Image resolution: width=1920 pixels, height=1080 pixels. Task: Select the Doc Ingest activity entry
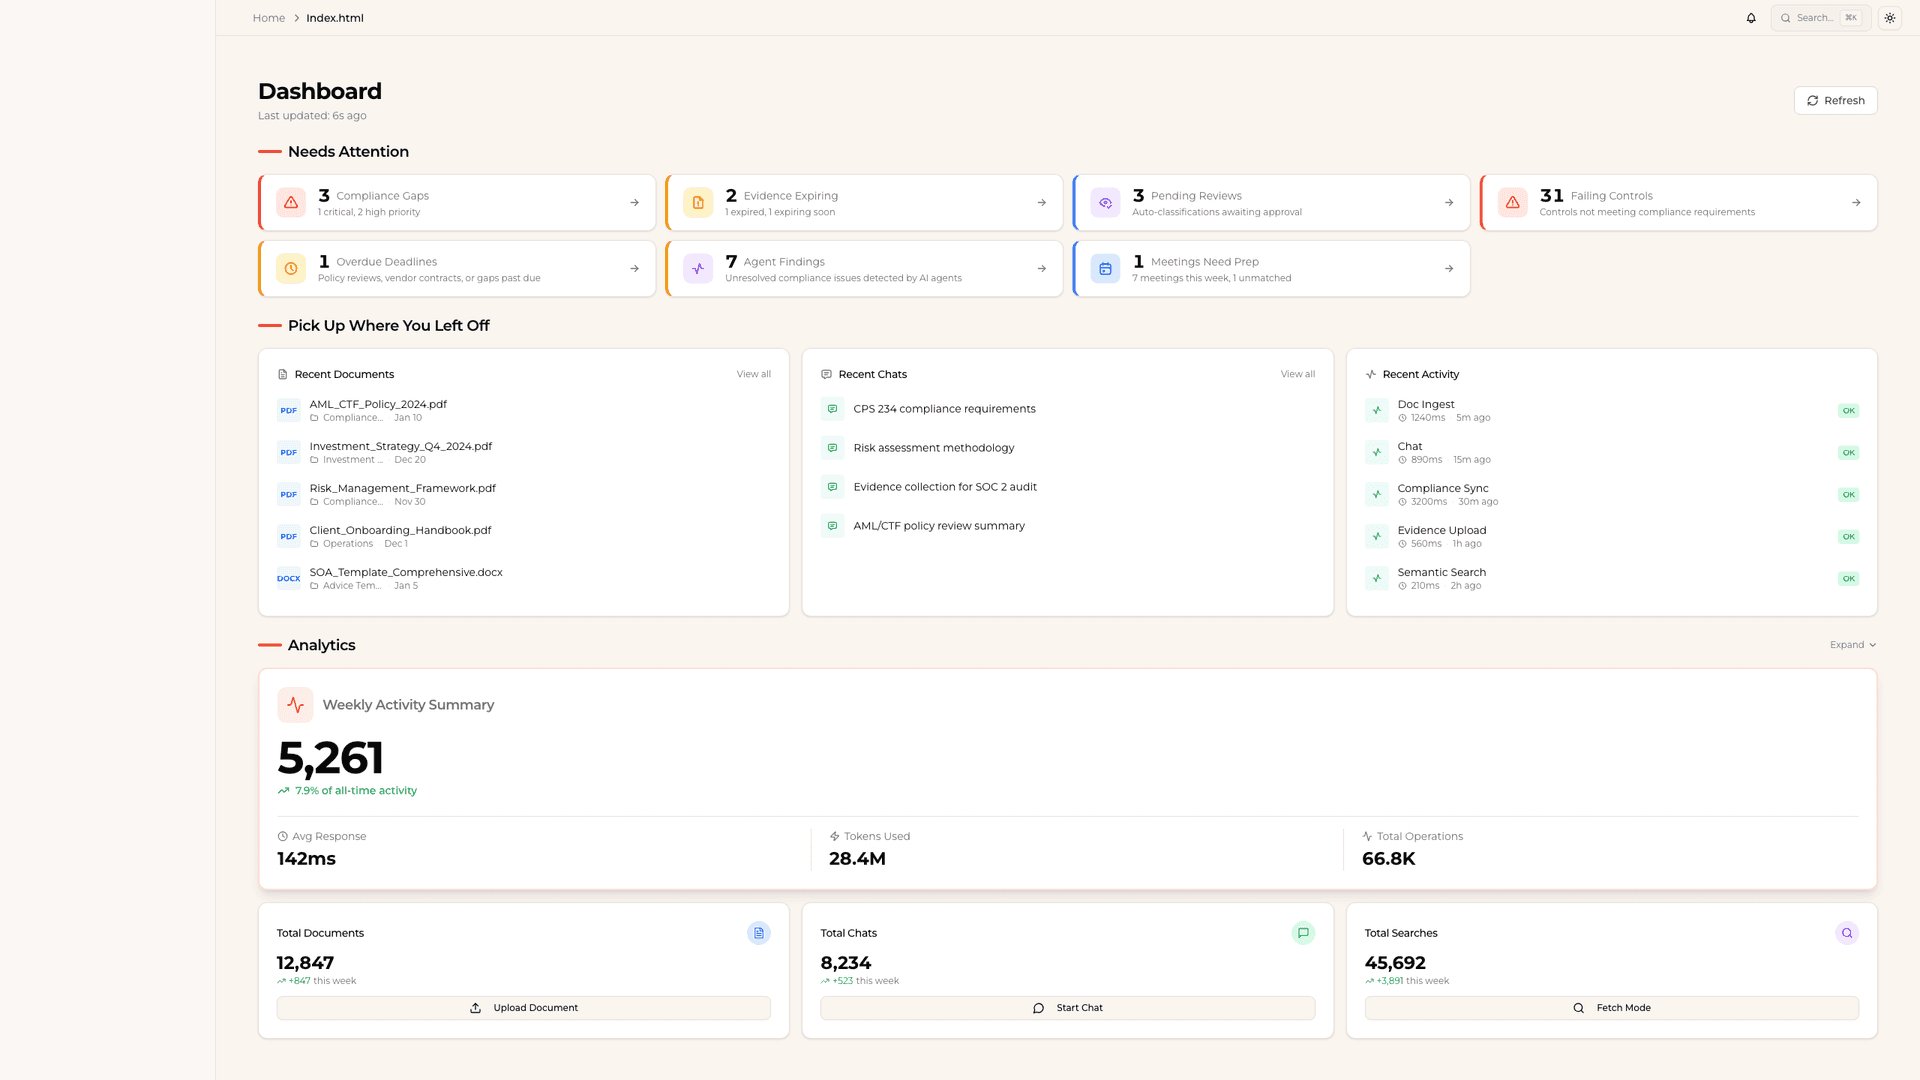[x=1611, y=410]
